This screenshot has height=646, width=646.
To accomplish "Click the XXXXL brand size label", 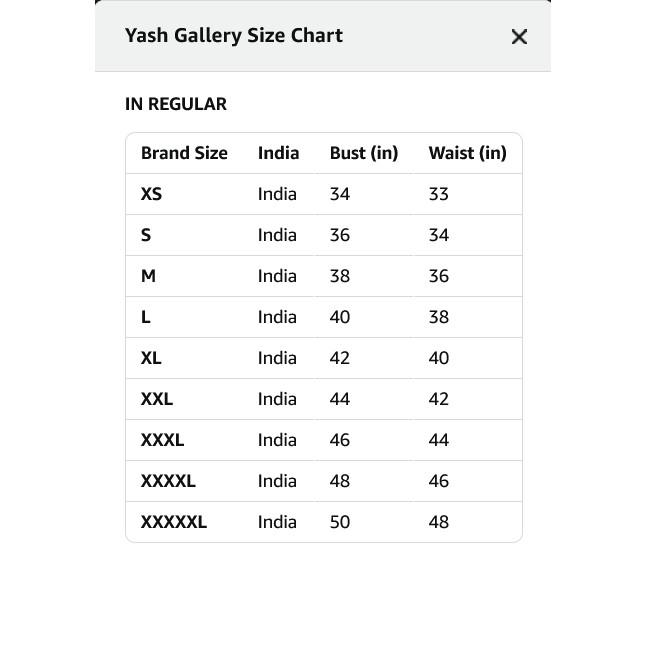I will (x=168, y=481).
